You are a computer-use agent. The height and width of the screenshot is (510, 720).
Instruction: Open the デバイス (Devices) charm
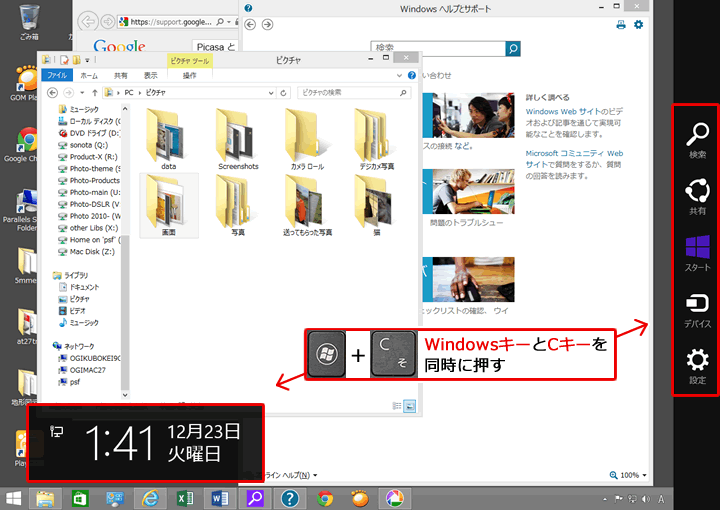tap(697, 310)
